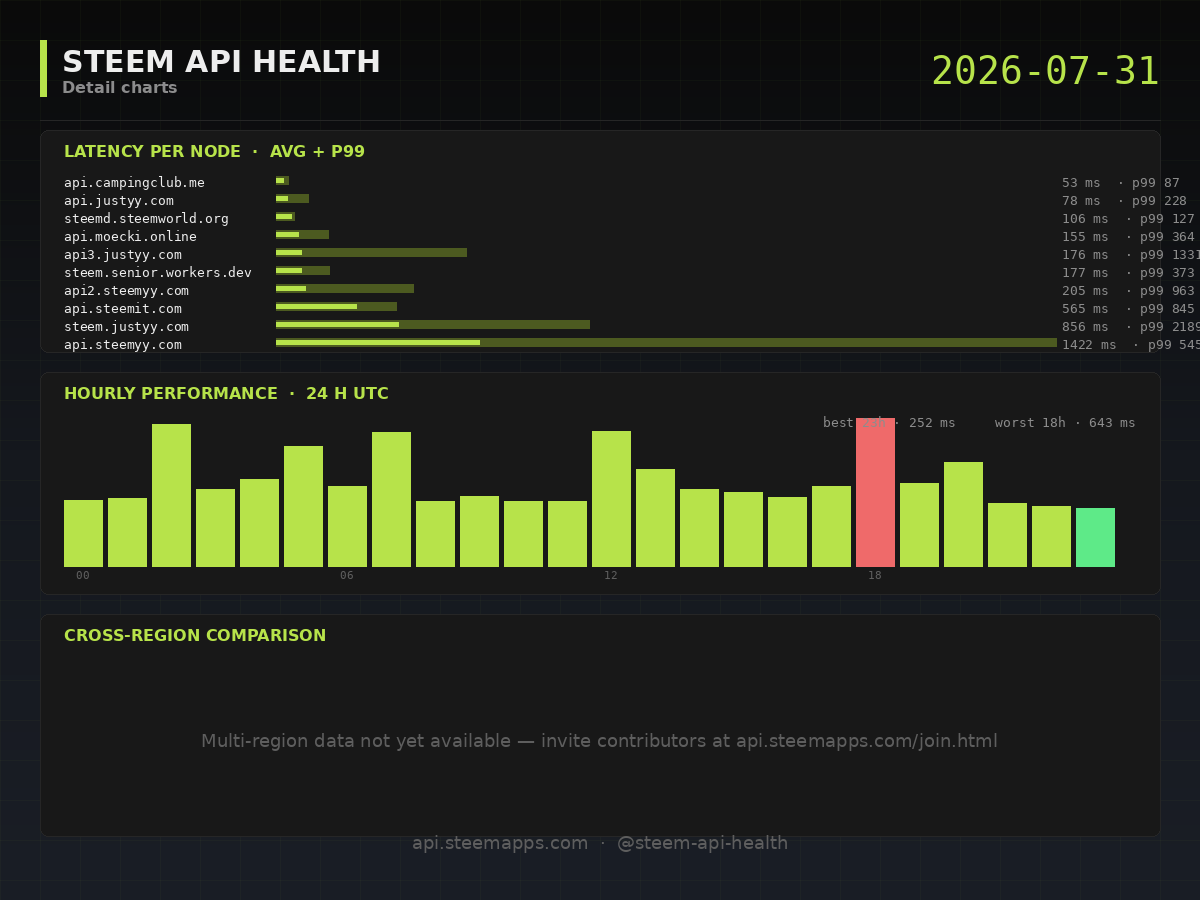Click the 856 ms latency value
1200x900 pixels.
click(x=1085, y=327)
